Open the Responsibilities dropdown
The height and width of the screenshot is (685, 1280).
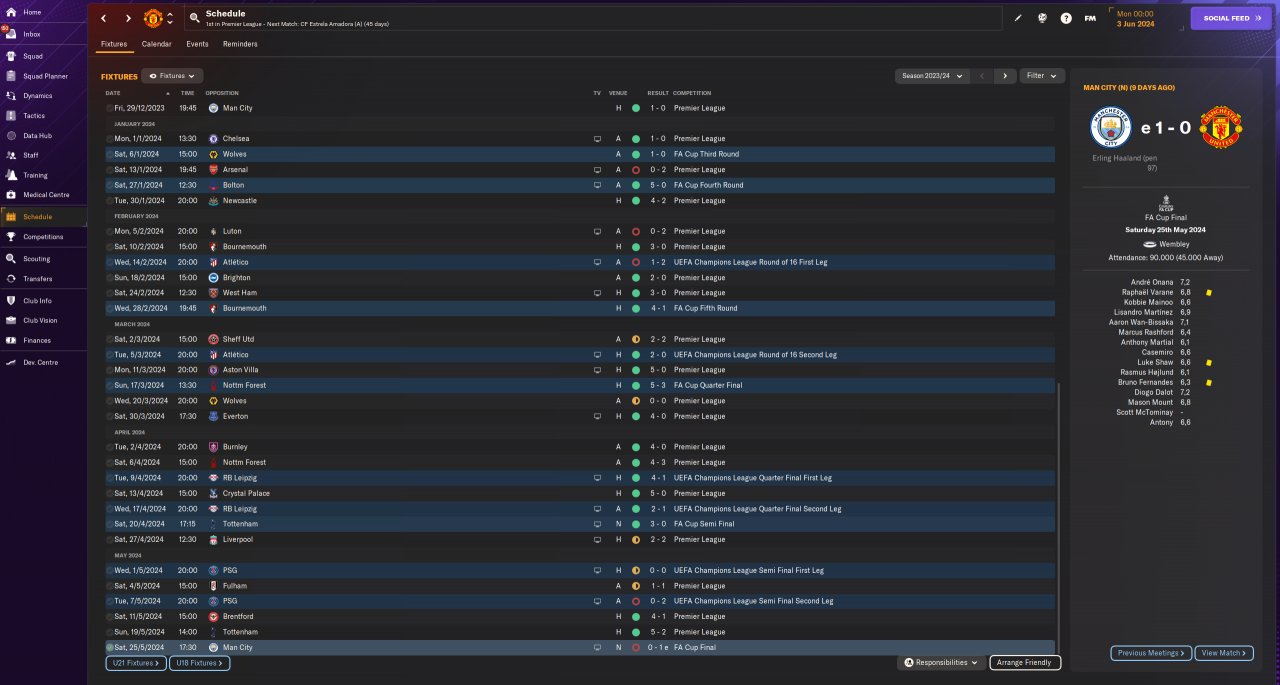click(941, 662)
